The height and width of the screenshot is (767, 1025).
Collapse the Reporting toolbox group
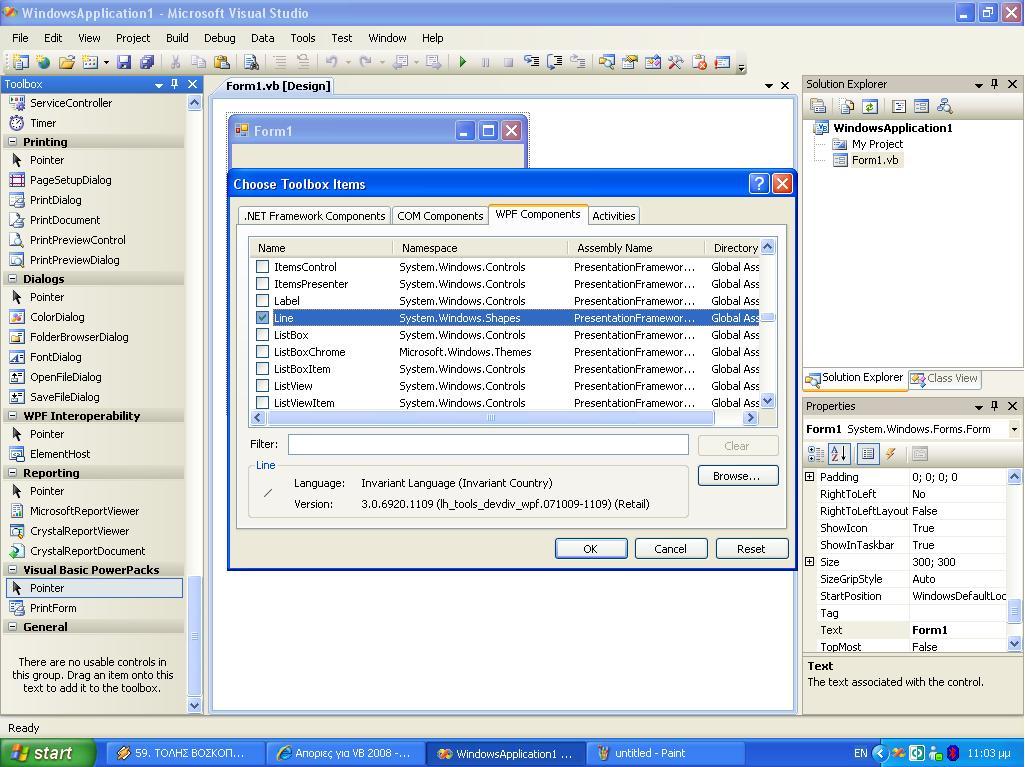[12, 473]
